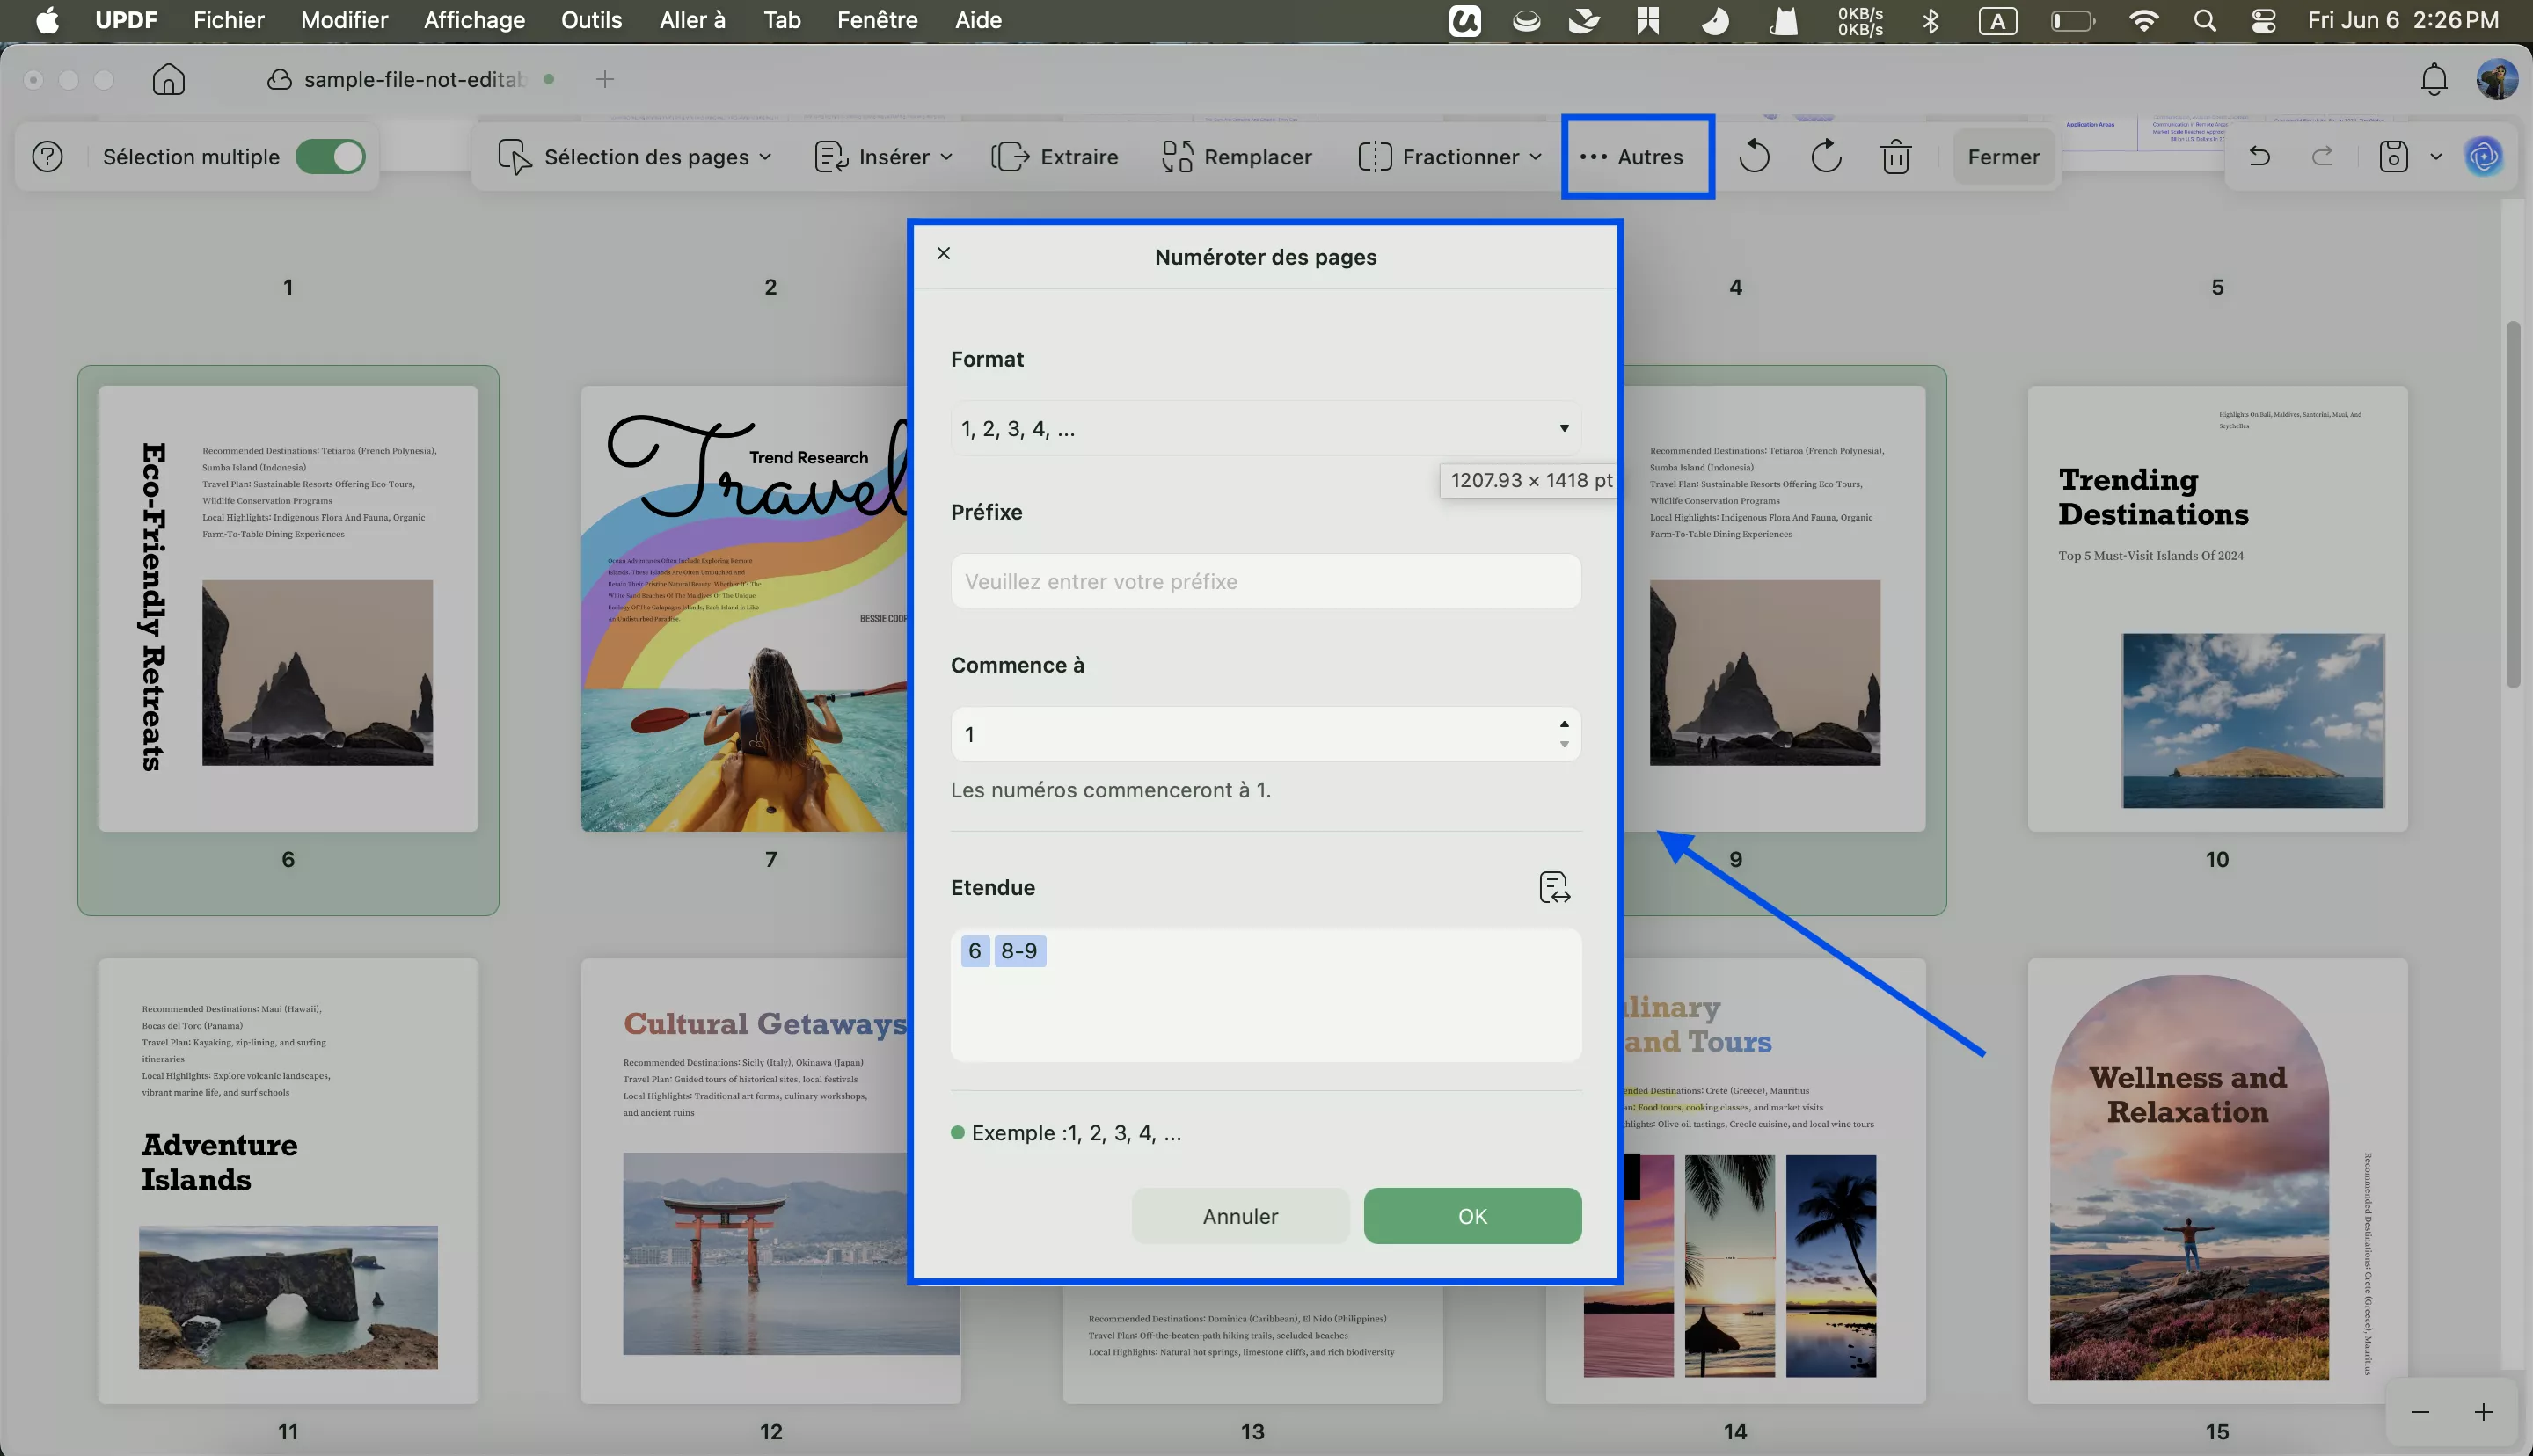This screenshot has width=2533, height=1456.
Task: Open the Aide menu
Action: [x=978, y=20]
